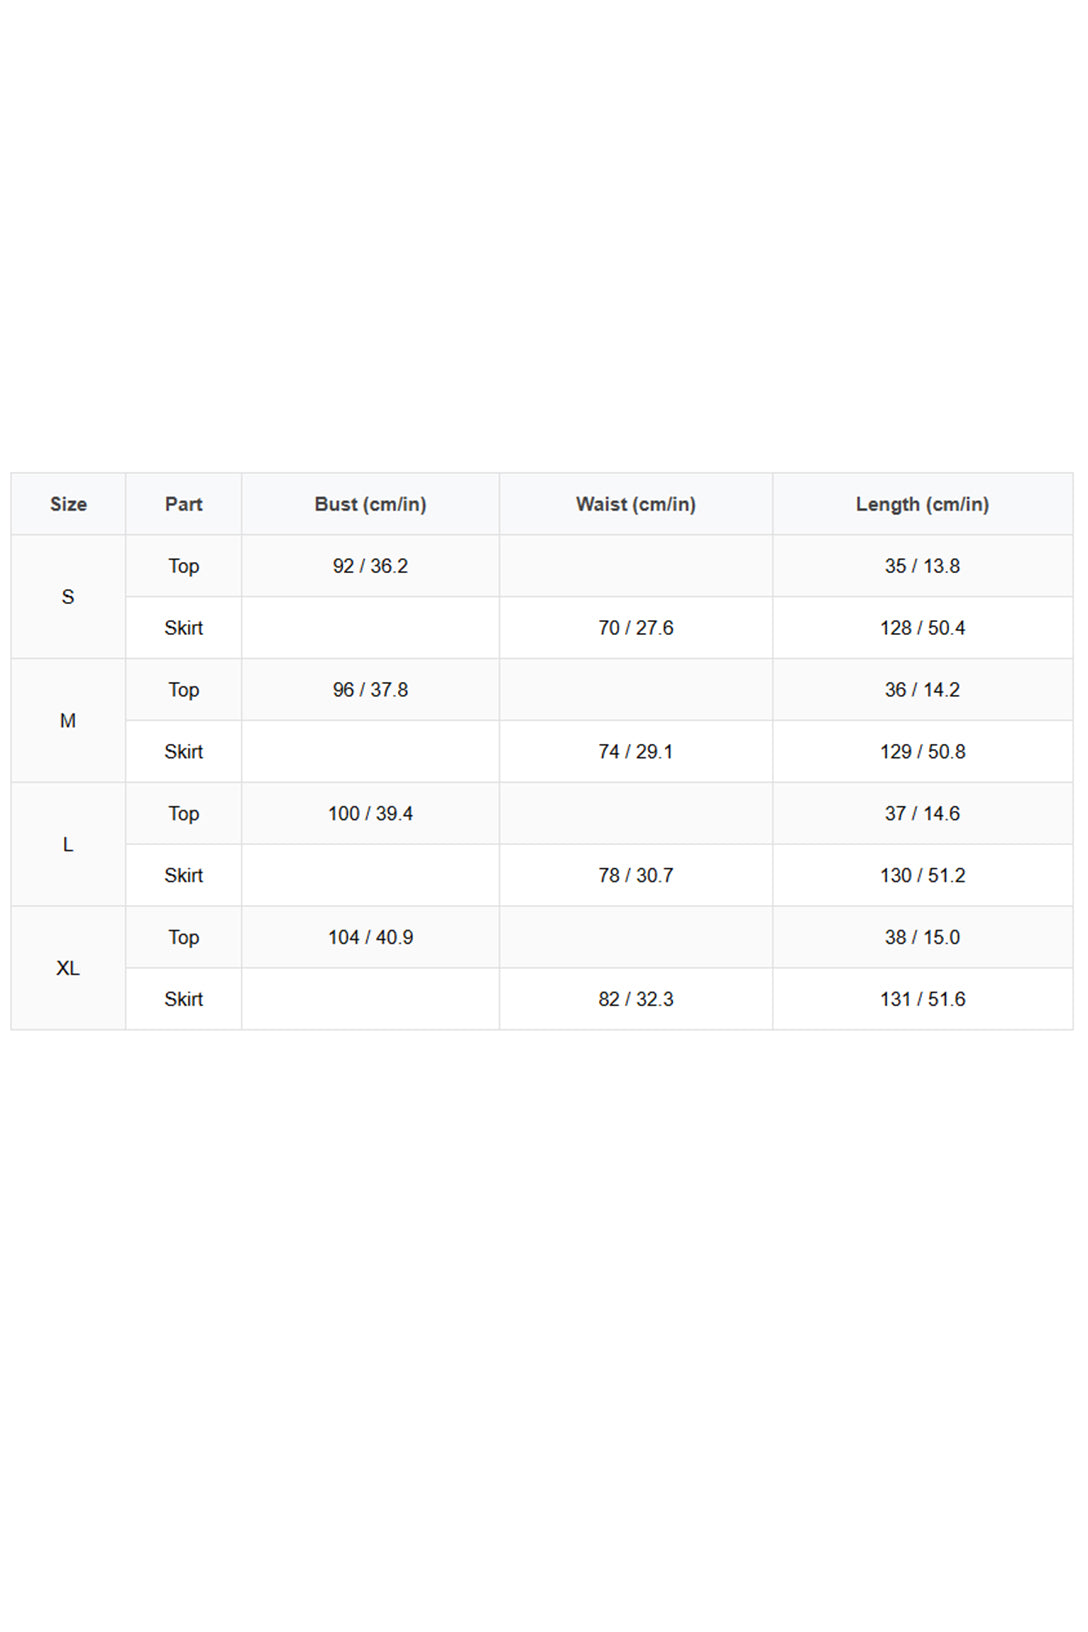Click waist value 70 / 27.6
The height and width of the screenshot is (1632, 1088).
tap(636, 628)
